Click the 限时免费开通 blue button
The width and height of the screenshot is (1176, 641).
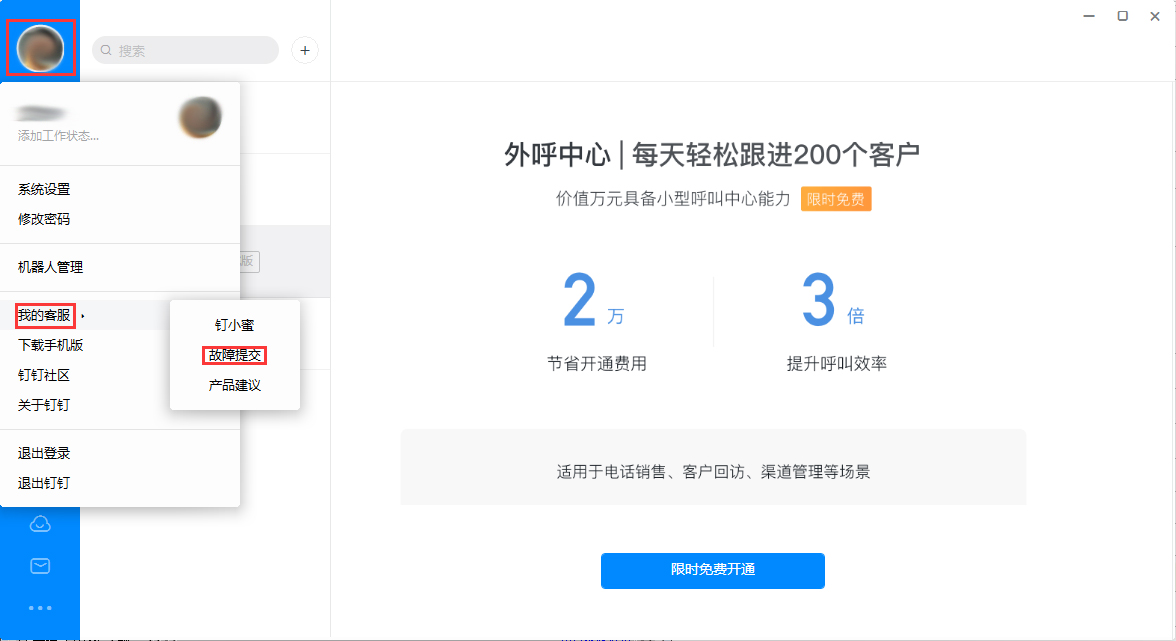[x=712, y=571]
